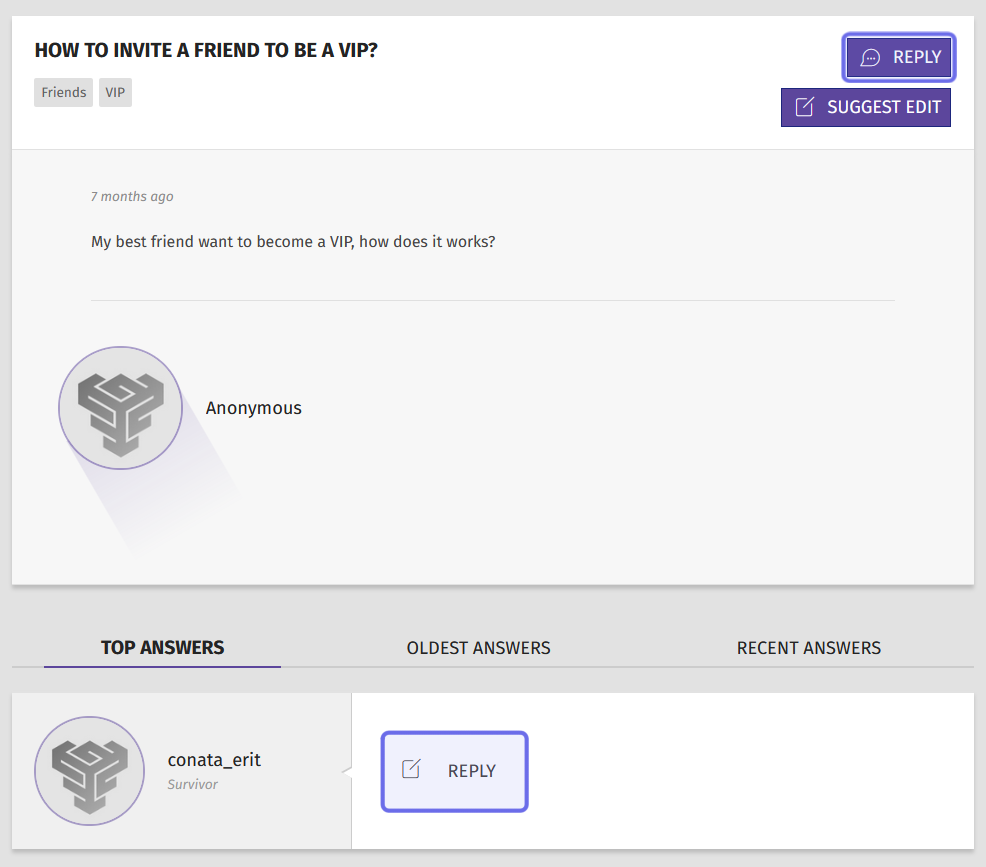This screenshot has height=867, width=986.
Task: Click the question title heading
Action: 206,50
